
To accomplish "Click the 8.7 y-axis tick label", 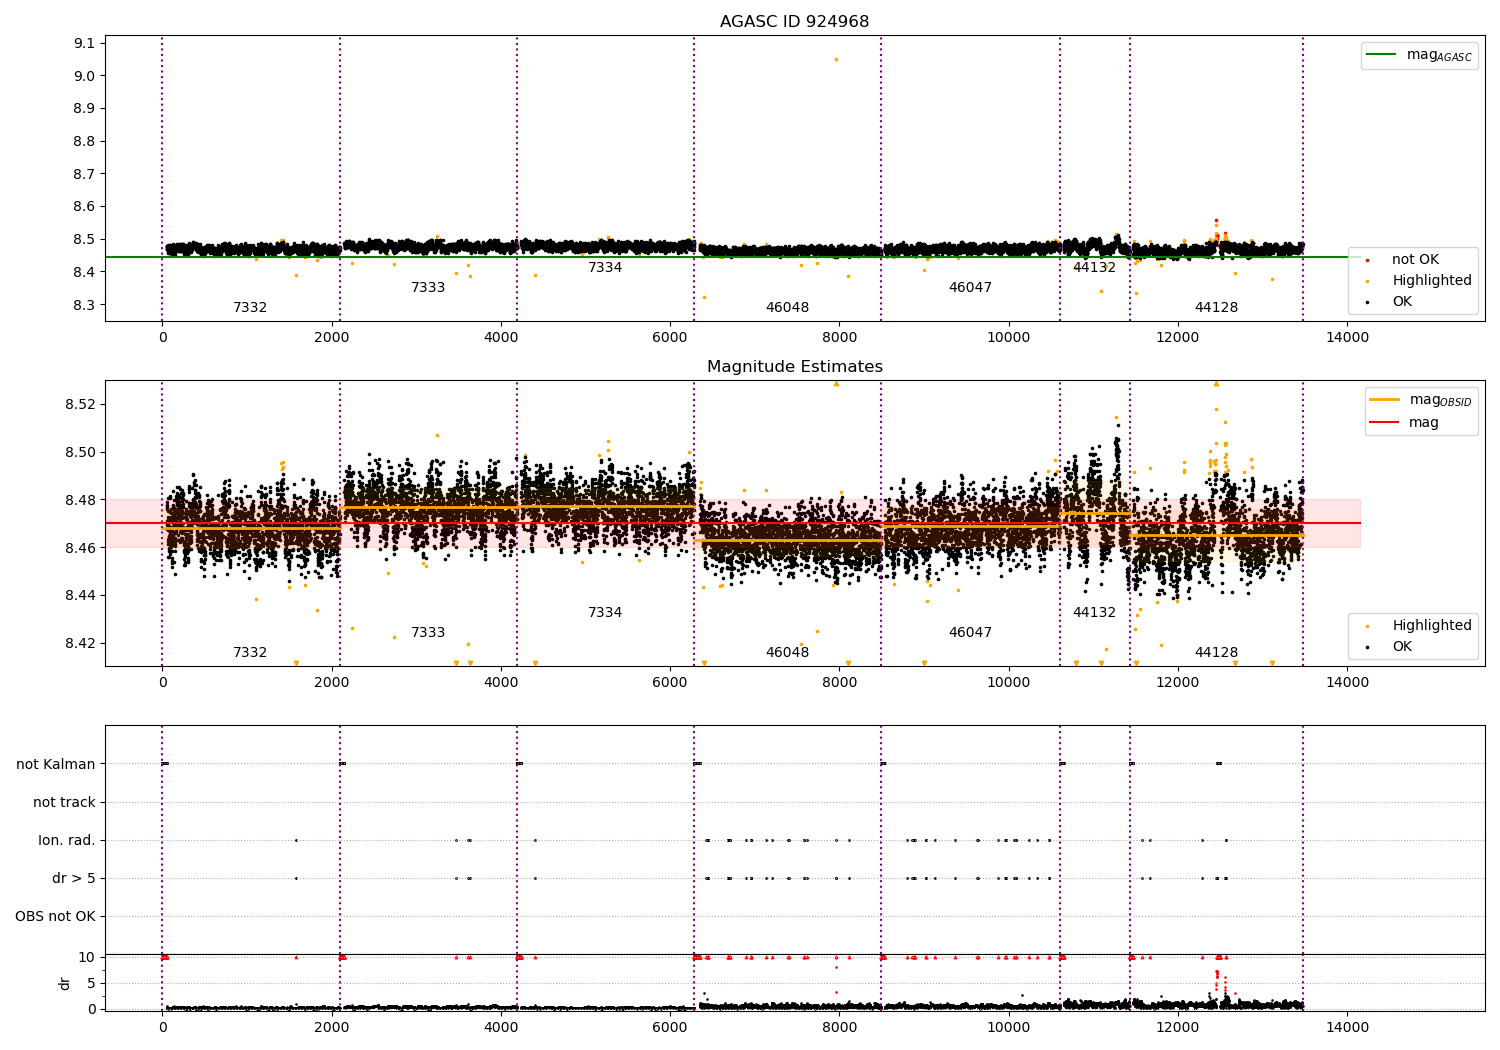I will (x=85, y=174).
